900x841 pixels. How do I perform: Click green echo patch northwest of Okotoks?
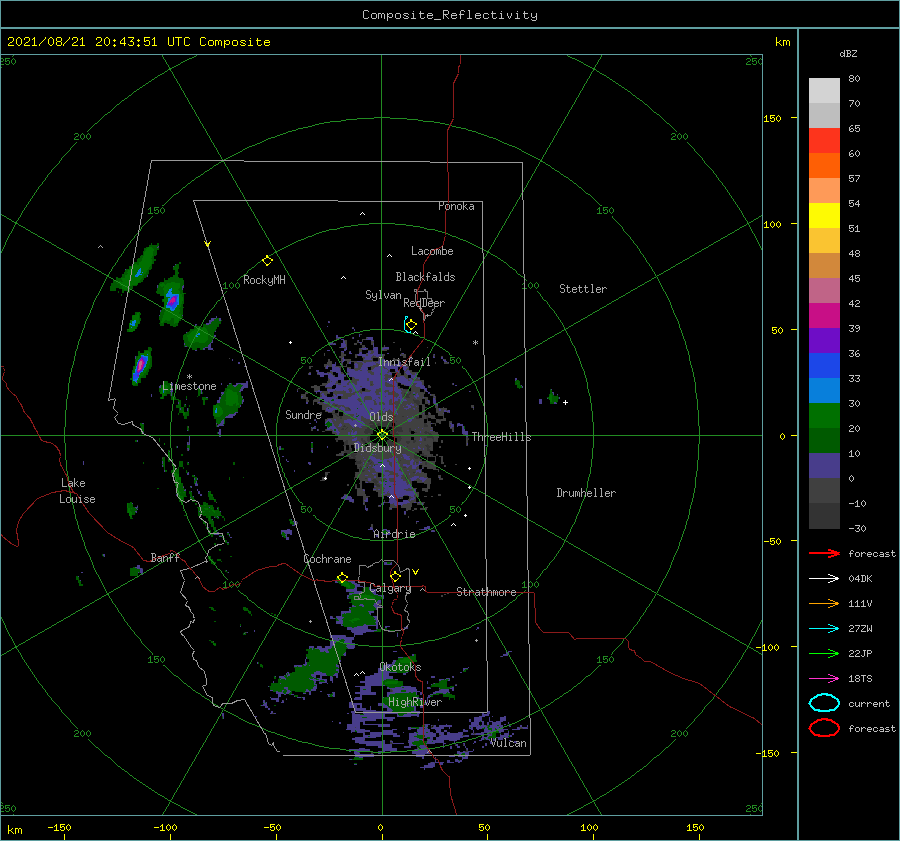pyautogui.click(x=312, y=669)
